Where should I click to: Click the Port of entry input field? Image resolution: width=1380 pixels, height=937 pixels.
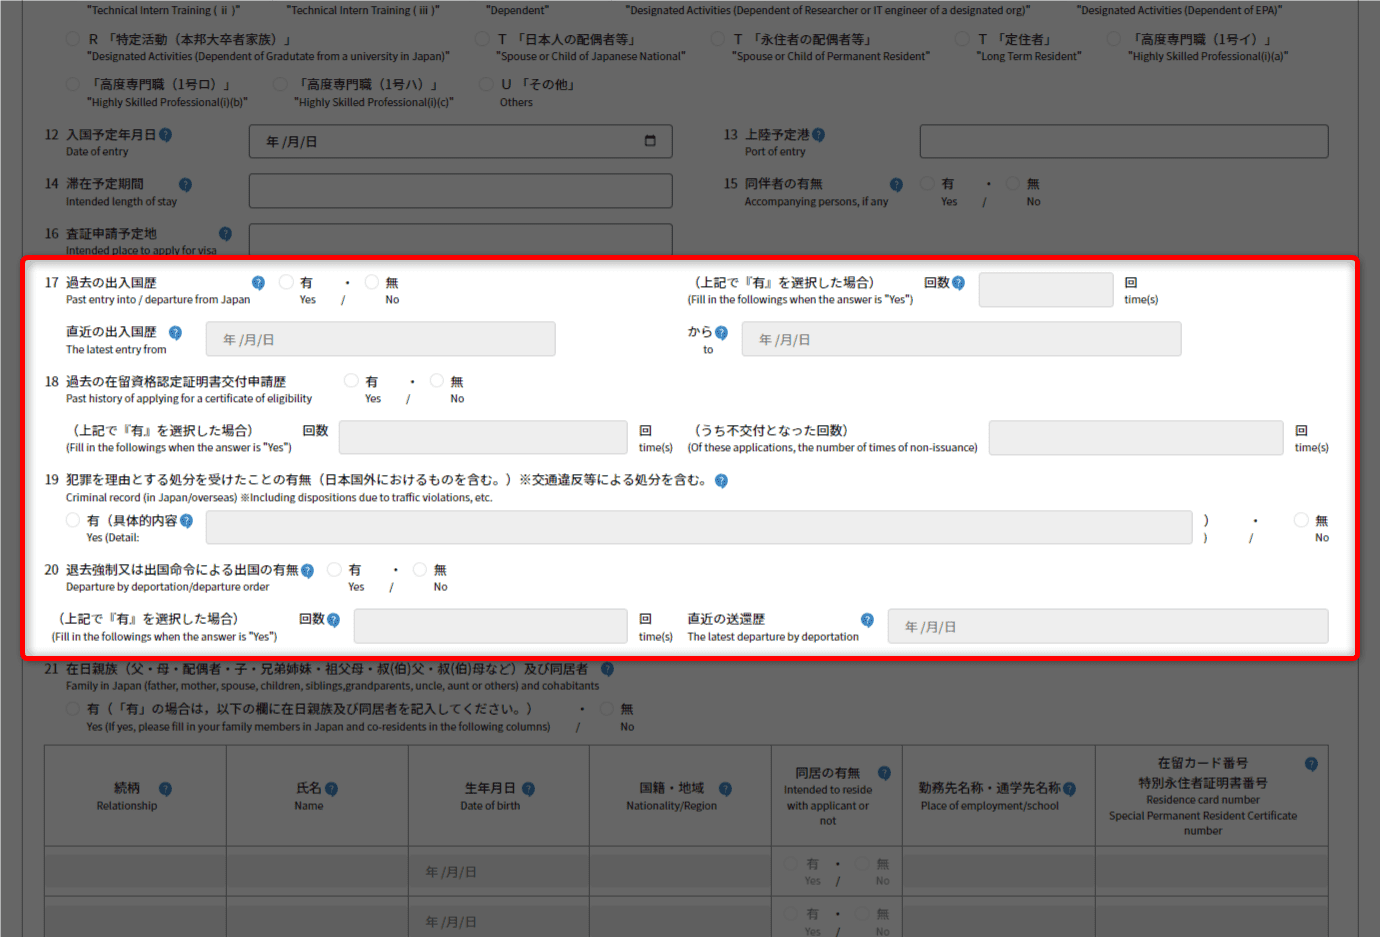(1123, 141)
